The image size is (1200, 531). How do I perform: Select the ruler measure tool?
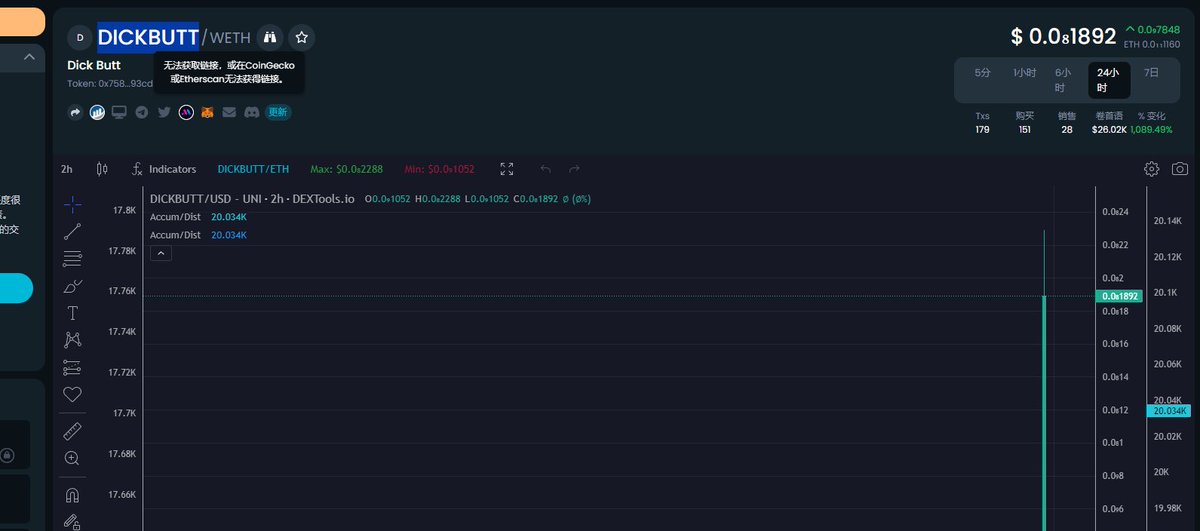pos(72,431)
